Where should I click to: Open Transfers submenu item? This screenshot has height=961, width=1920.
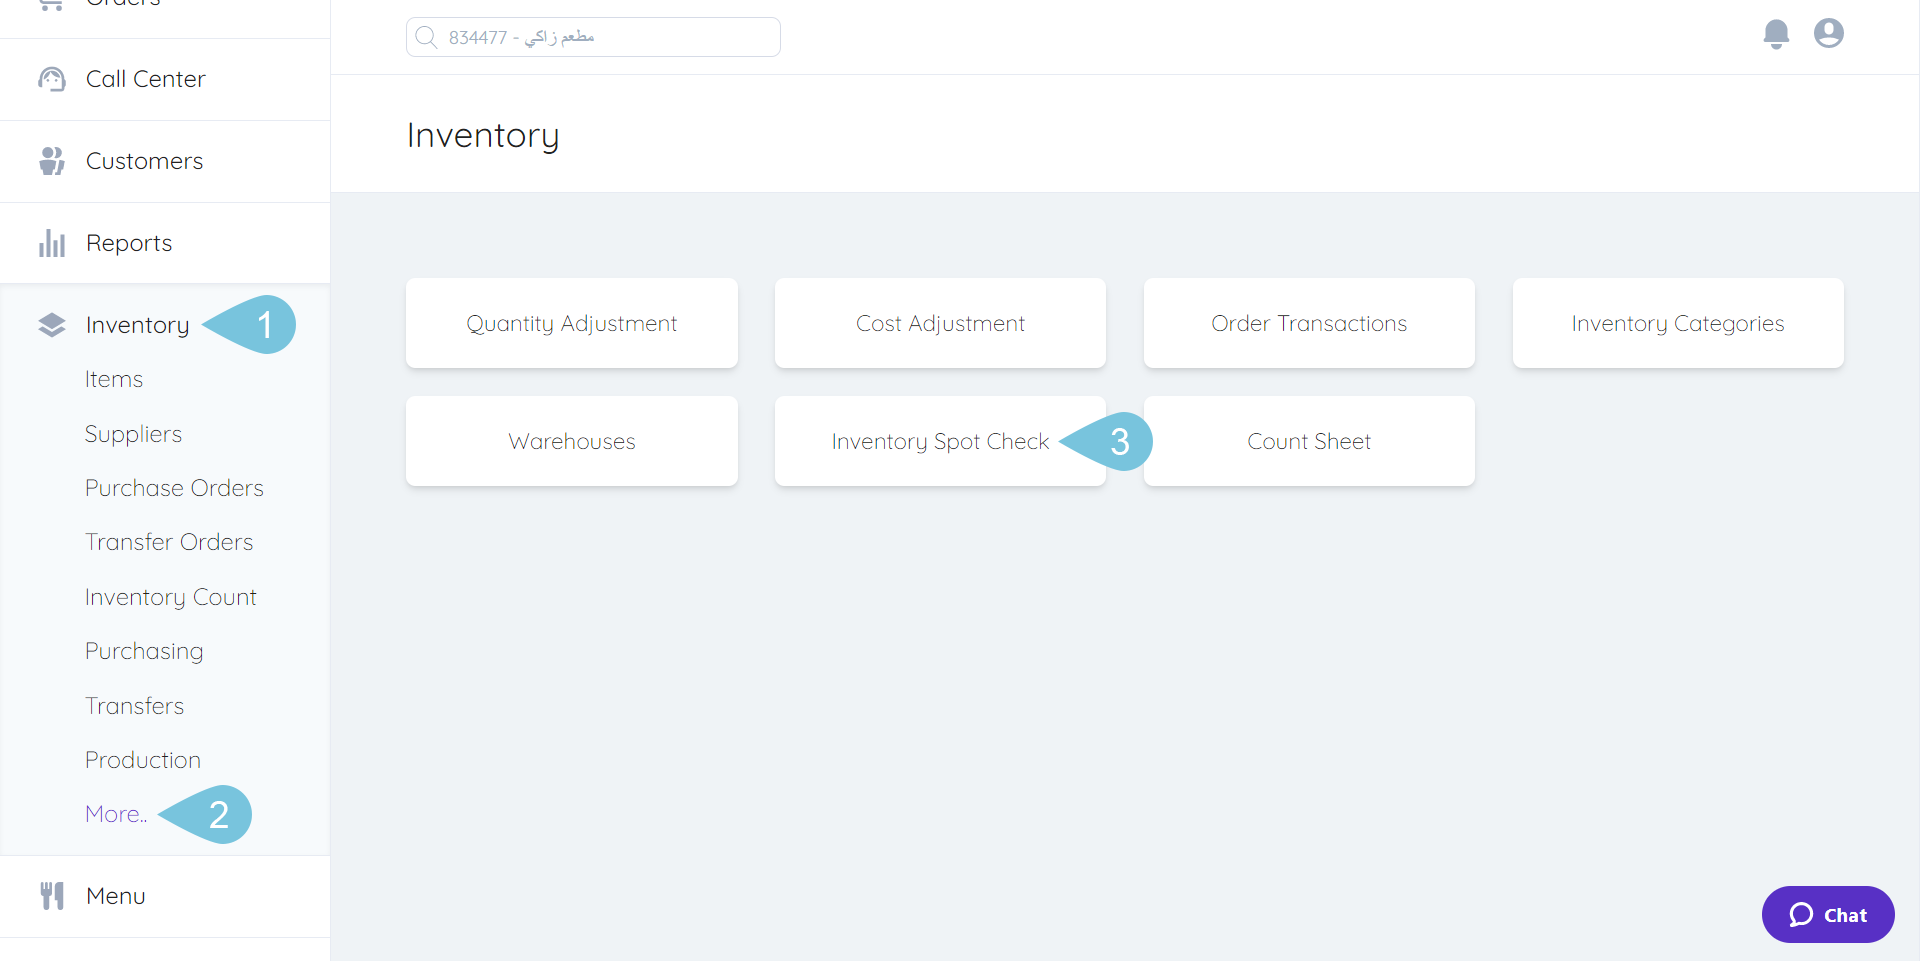click(x=134, y=706)
